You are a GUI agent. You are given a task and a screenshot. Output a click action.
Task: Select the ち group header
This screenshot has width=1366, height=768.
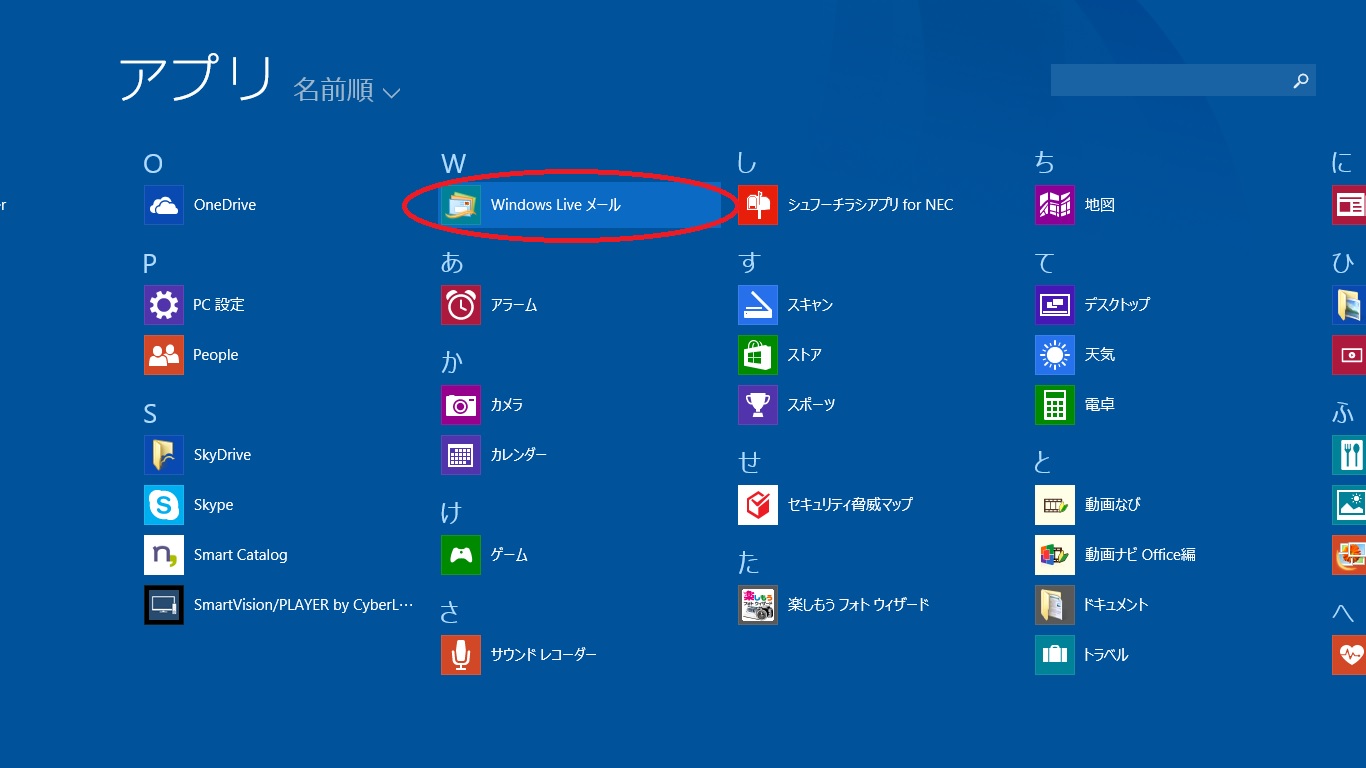1045,163
